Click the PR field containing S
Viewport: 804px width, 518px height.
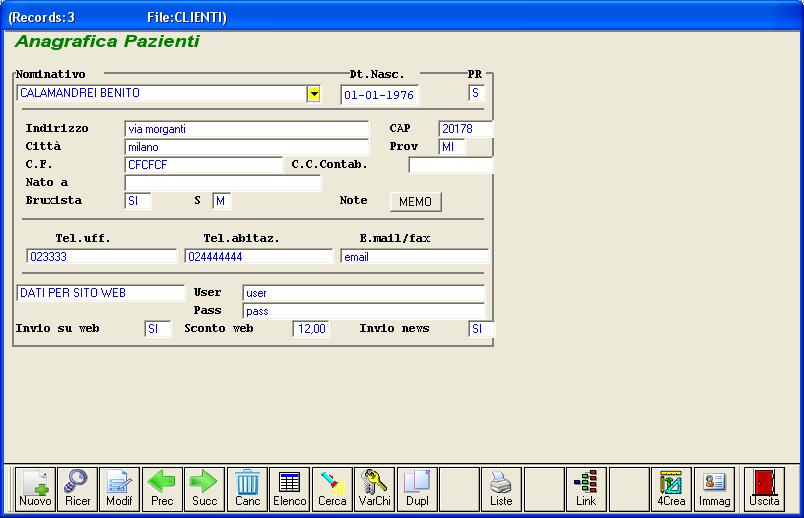click(476, 93)
